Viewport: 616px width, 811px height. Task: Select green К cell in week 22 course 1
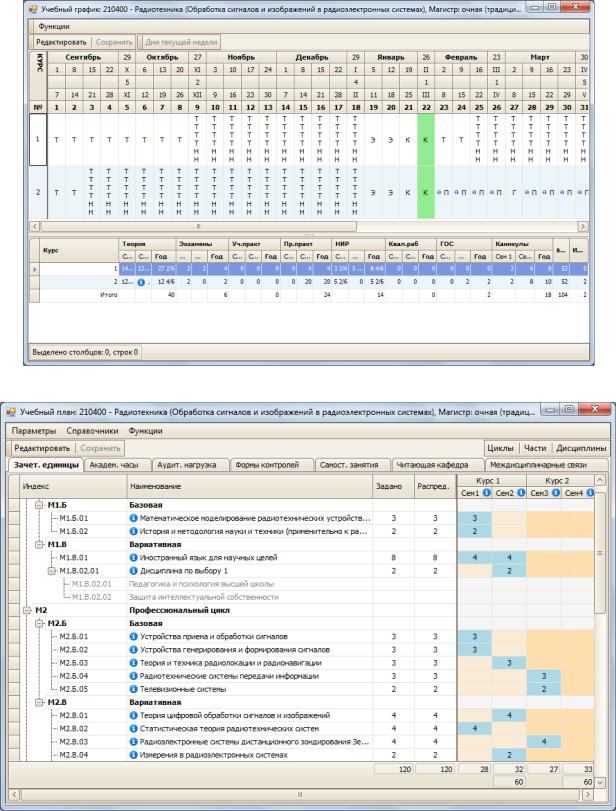[425, 140]
